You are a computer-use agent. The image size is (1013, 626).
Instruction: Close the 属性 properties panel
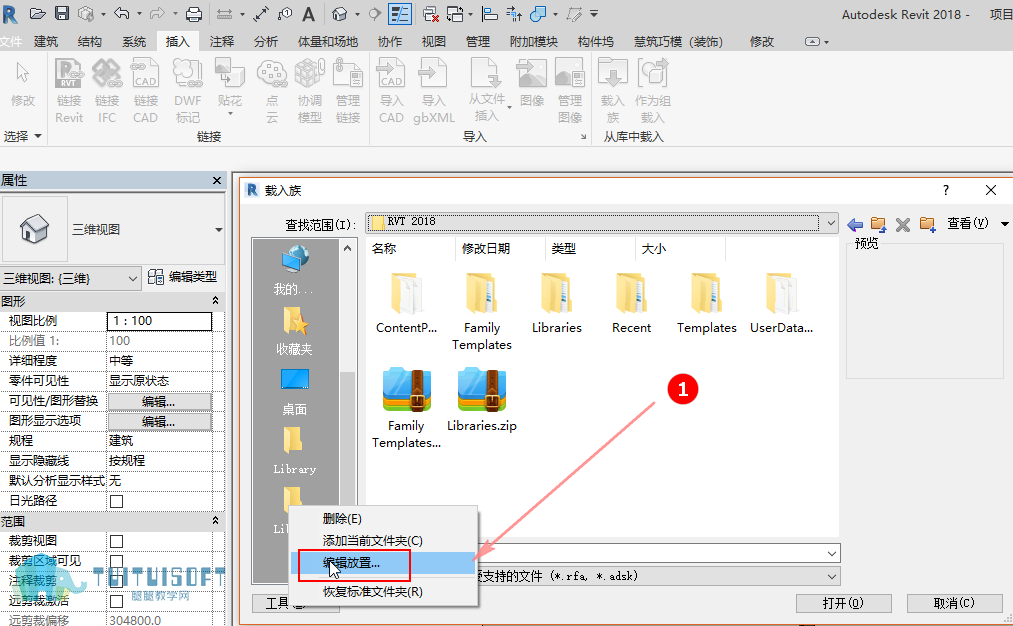pyautogui.click(x=217, y=181)
